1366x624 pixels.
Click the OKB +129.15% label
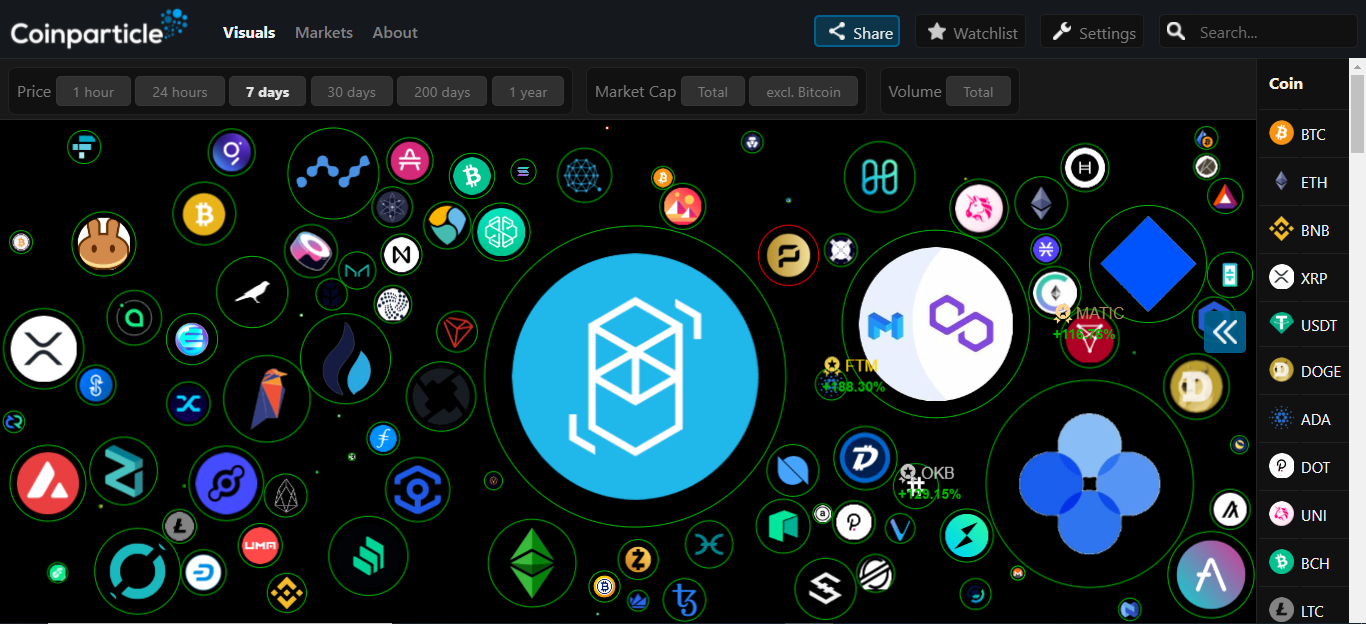click(929, 483)
